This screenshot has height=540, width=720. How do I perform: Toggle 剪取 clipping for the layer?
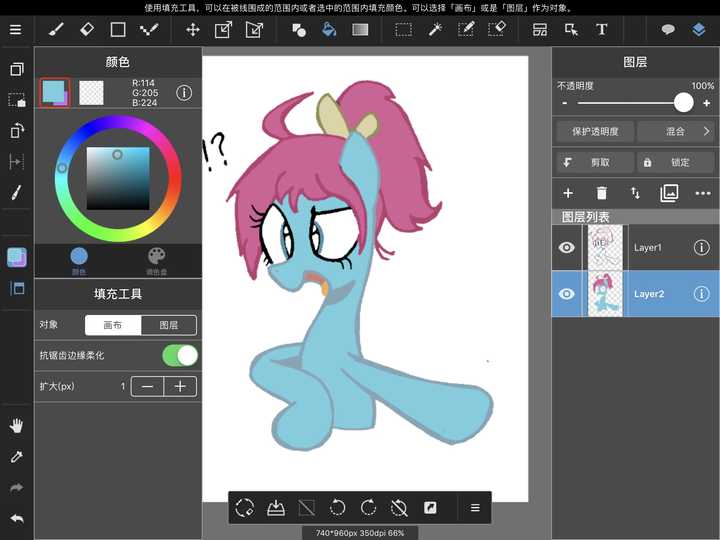coord(595,163)
